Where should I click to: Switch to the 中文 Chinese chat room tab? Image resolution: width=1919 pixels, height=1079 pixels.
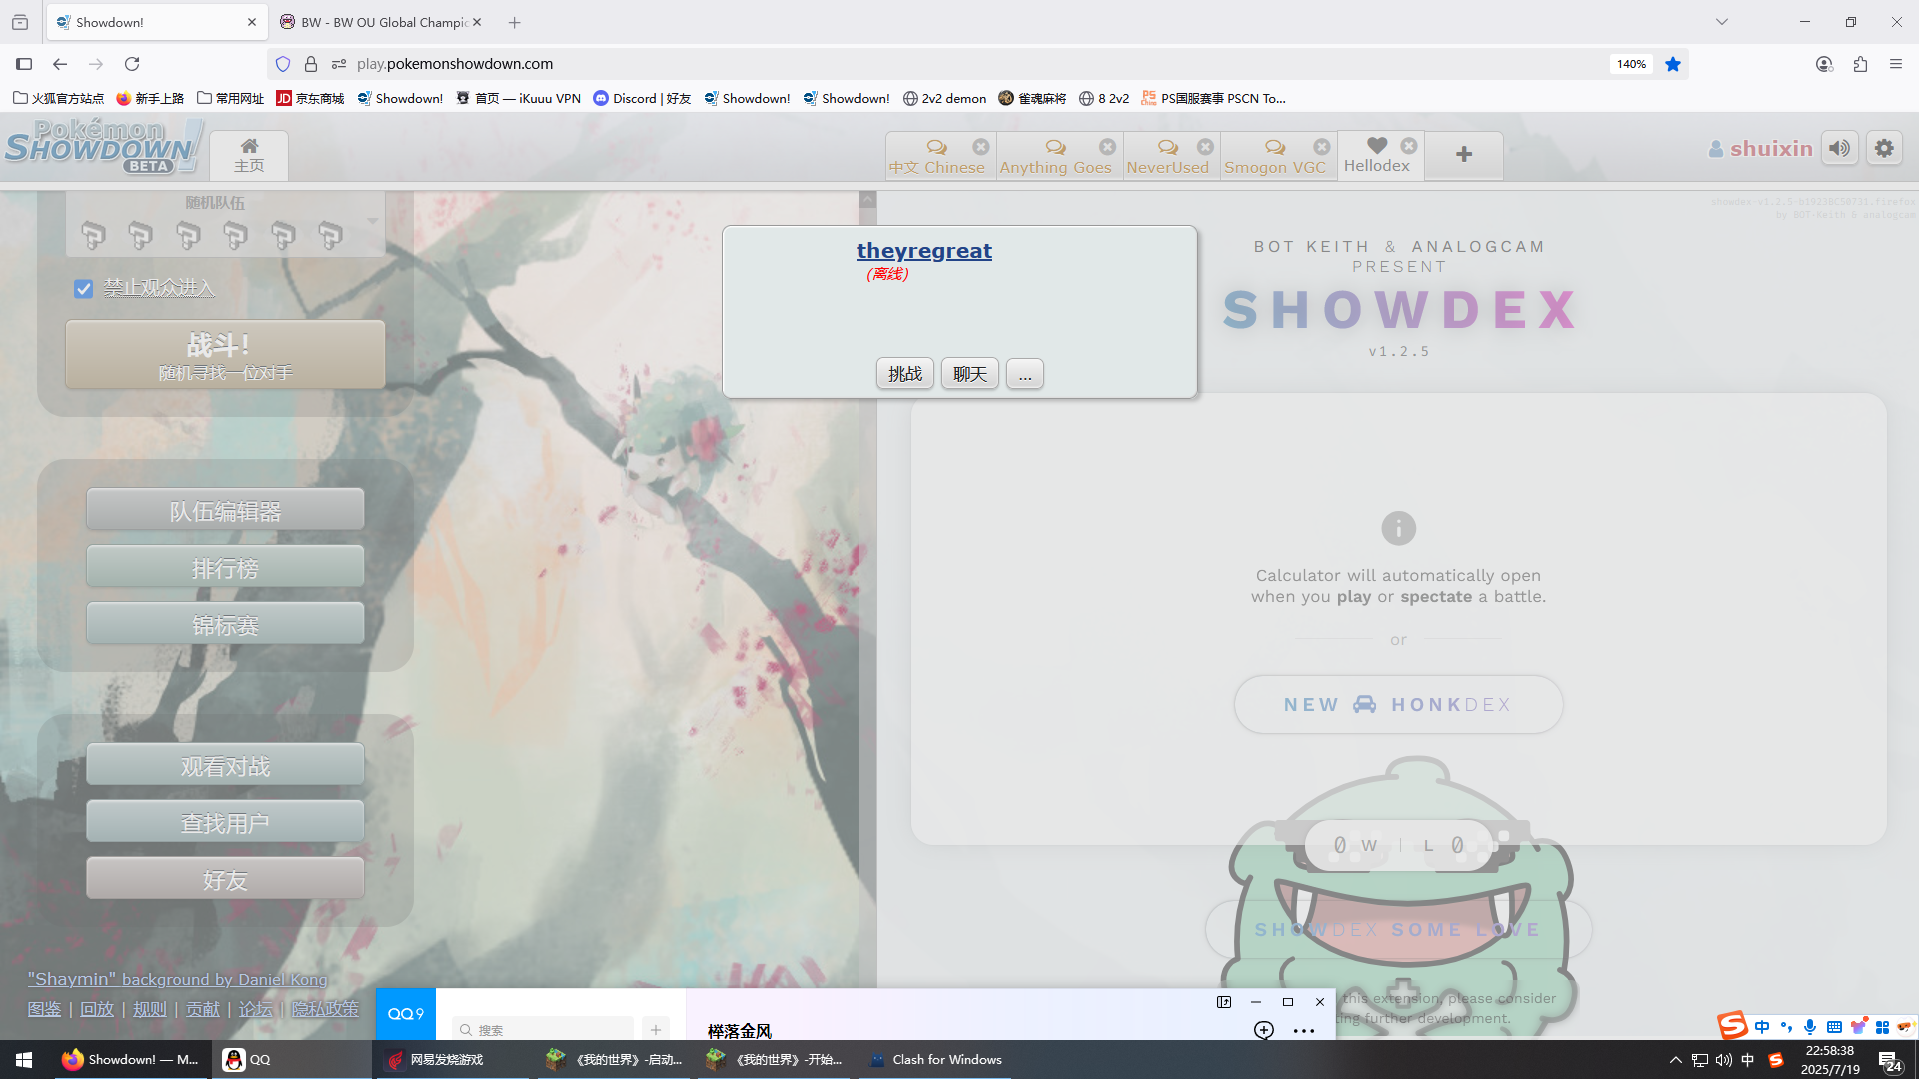click(x=936, y=157)
